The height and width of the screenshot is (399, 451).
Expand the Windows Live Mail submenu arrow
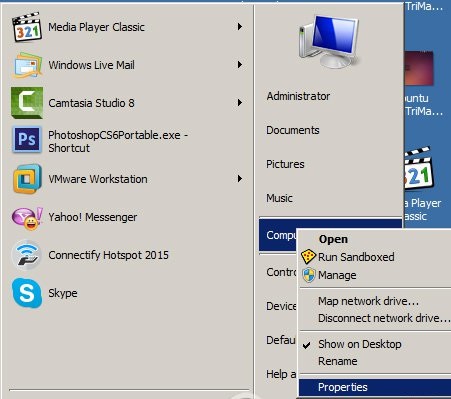click(240, 65)
